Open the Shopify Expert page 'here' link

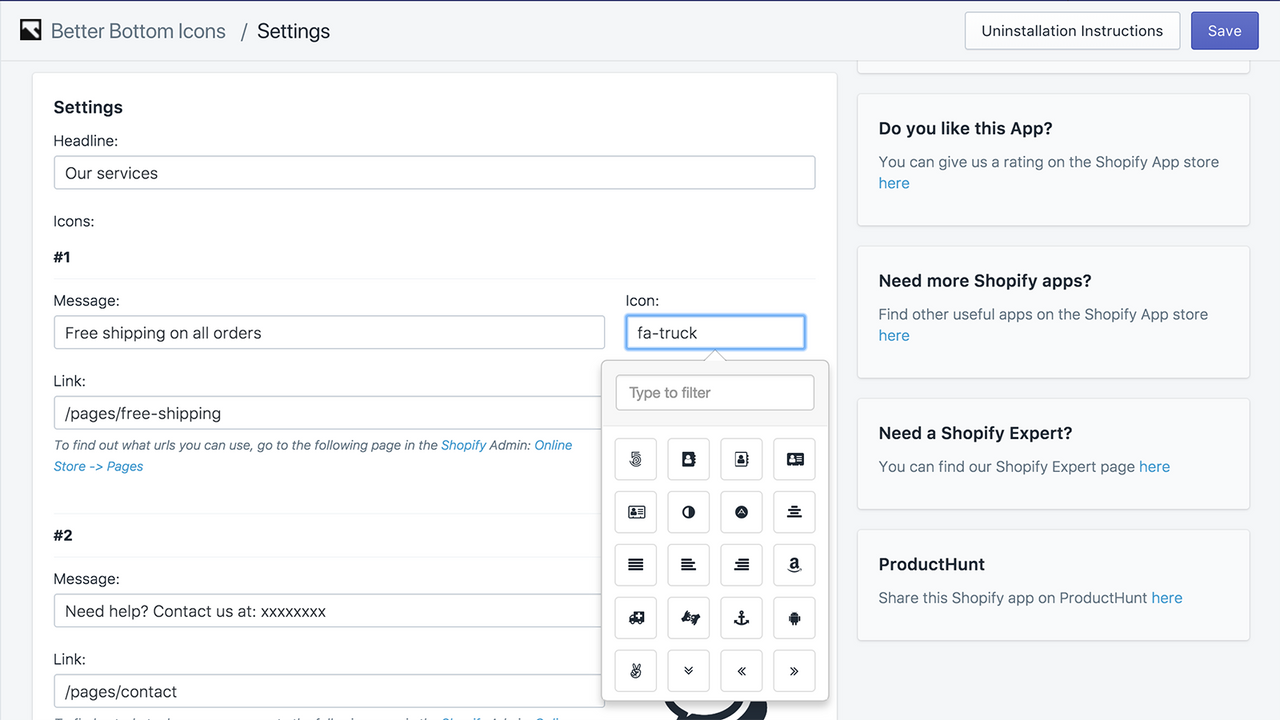[x=1154, y=466]
